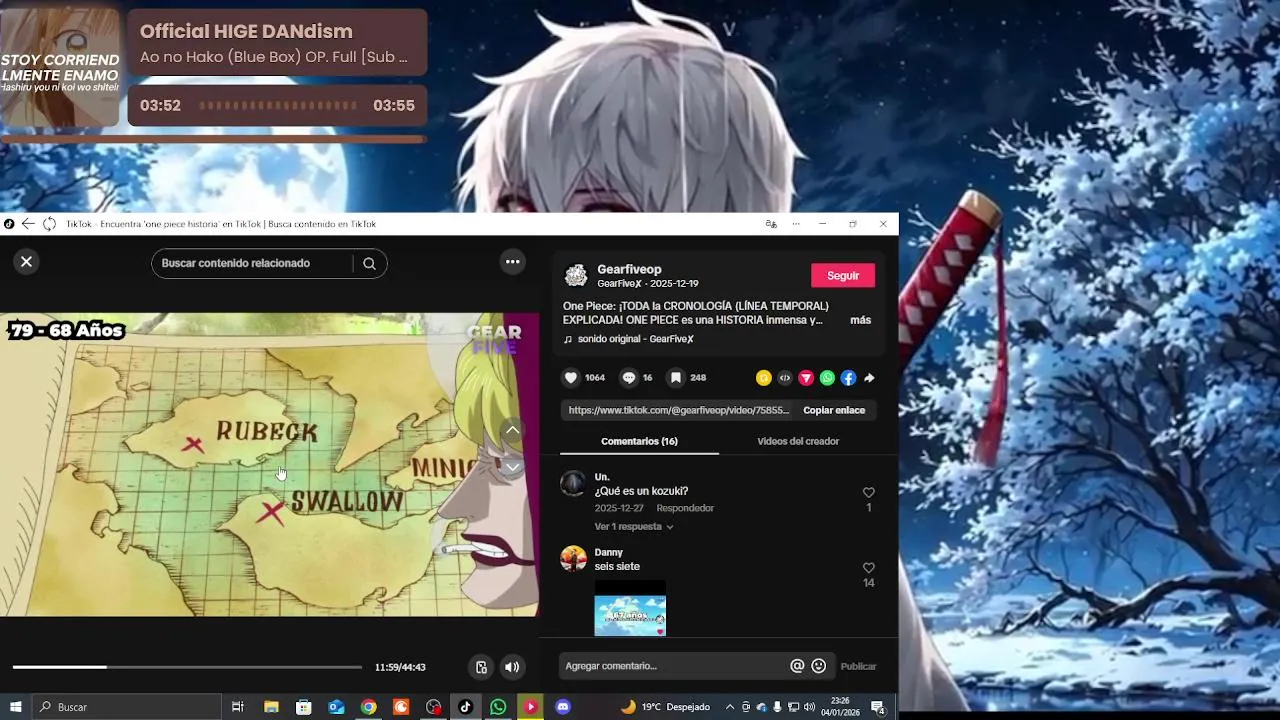Open the translate icon in title bar

point(771,224)
